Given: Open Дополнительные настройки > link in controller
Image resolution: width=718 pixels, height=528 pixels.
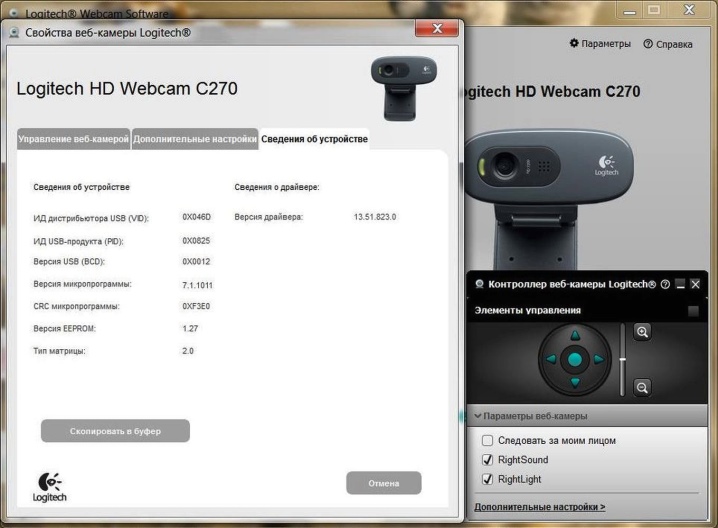Looking at the screenshot, I should [x=539, y=507].
